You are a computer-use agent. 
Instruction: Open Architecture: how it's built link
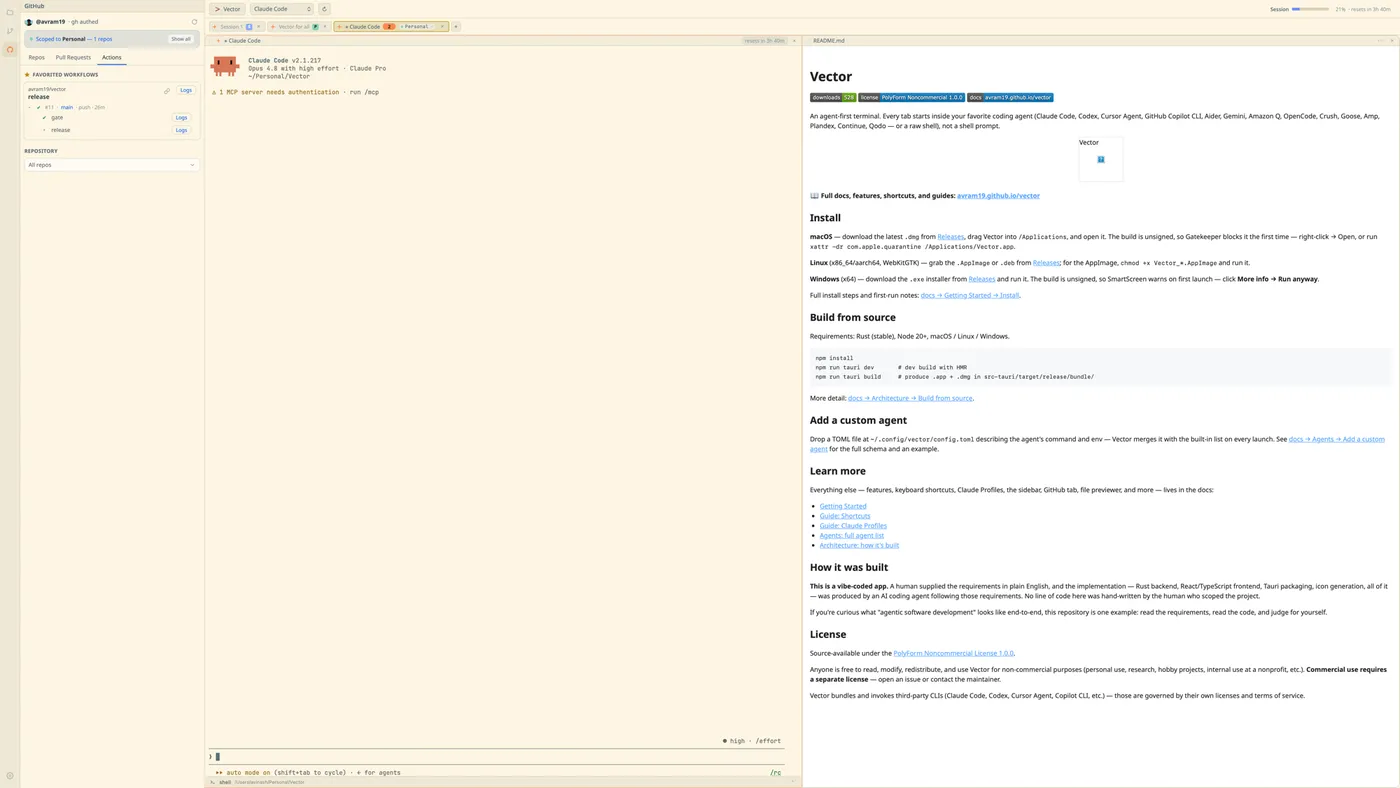coord(859,545)
